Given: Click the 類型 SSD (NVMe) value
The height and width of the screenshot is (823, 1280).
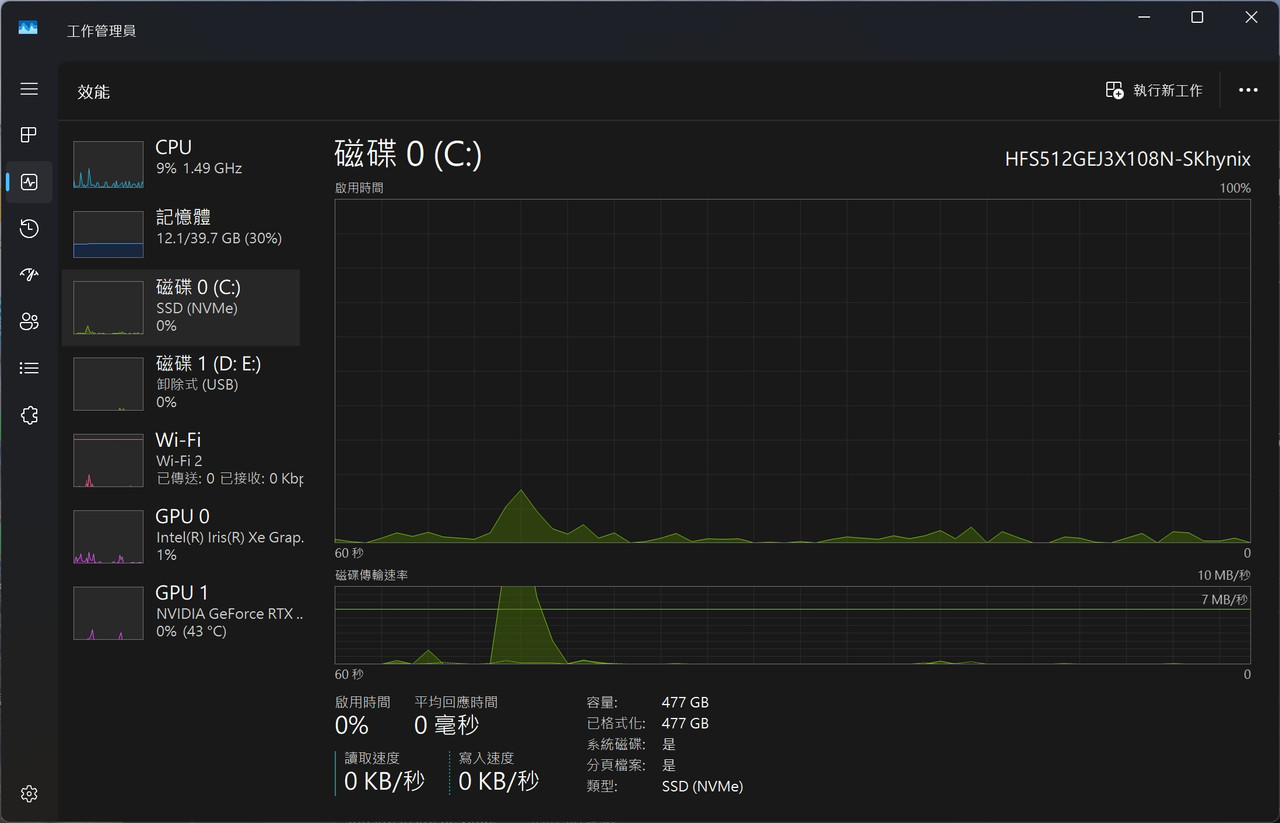Looking at the screenshot, I should coord(702,786).
